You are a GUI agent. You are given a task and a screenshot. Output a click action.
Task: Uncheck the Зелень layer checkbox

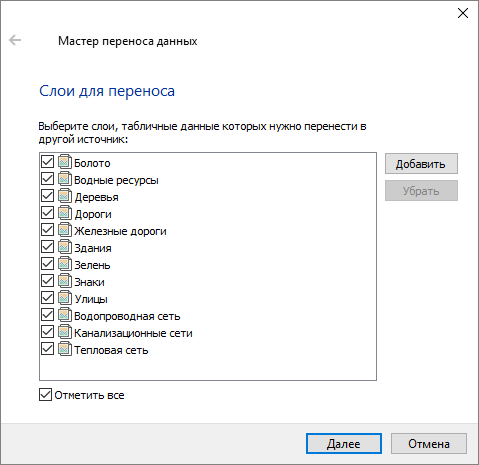(47, 264)
